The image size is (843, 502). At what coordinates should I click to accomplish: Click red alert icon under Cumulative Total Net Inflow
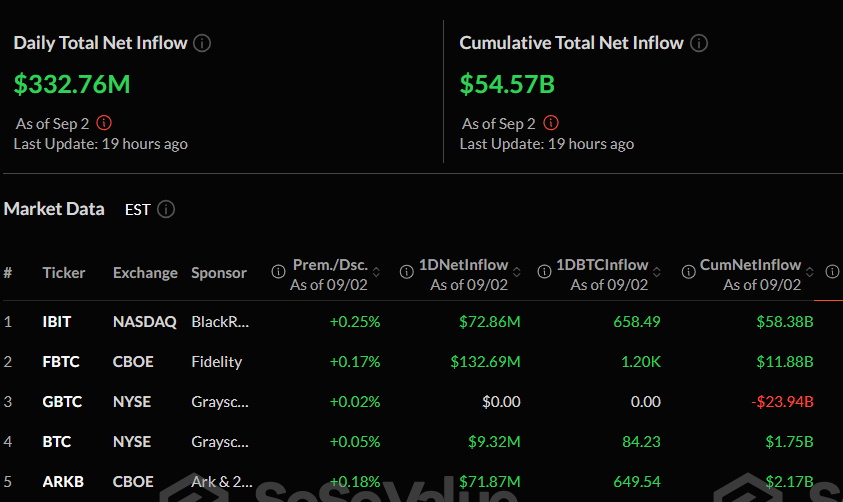[551, 123]
